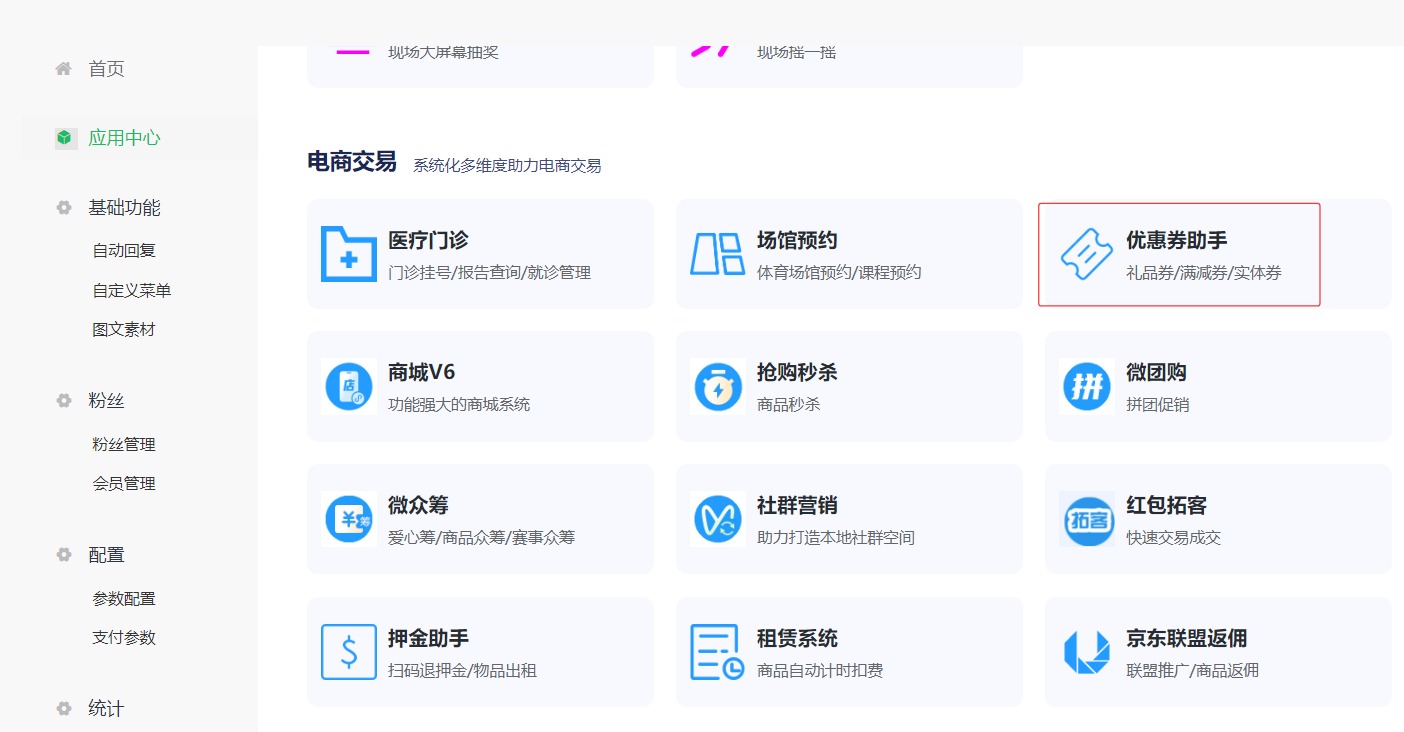Click the green cube icon beside 应用中心
1404x732 pixels.
(65, 138)
